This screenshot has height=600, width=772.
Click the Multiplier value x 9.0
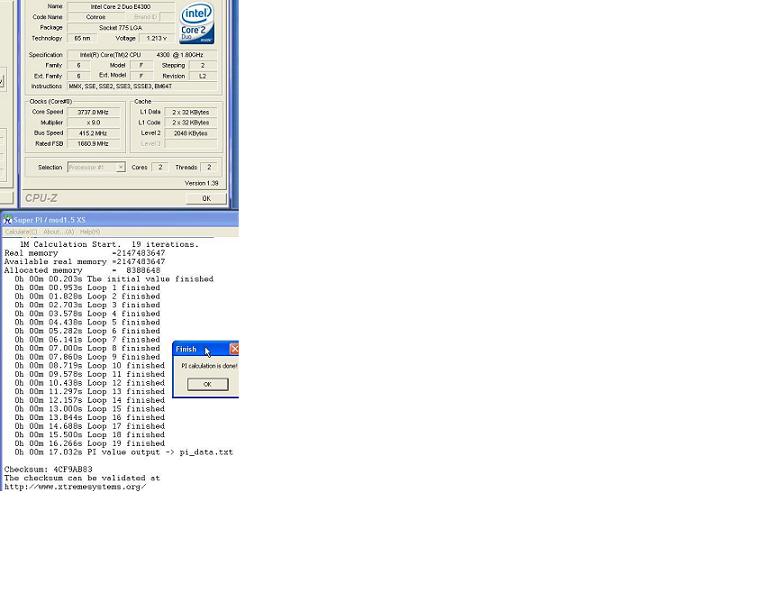pyautogui.click(x=93, y=123)
